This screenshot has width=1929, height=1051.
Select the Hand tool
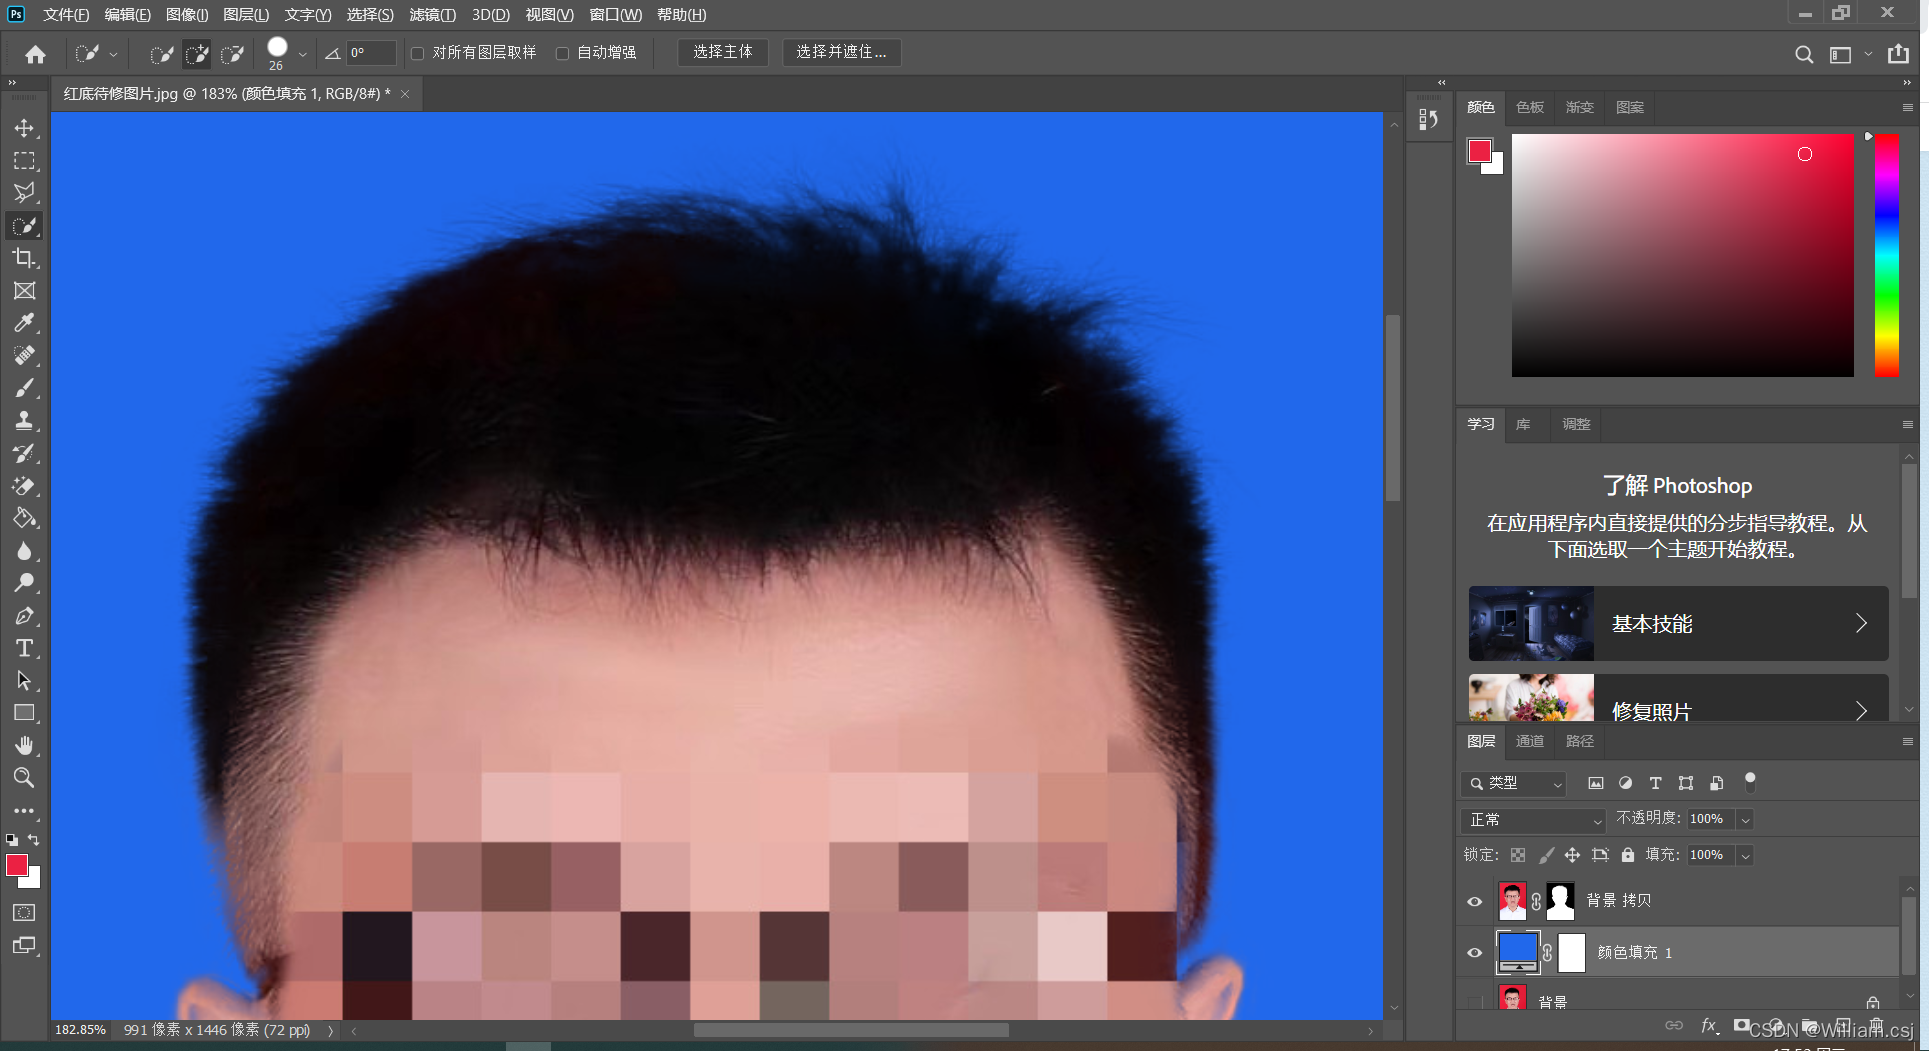coord(24,746)
